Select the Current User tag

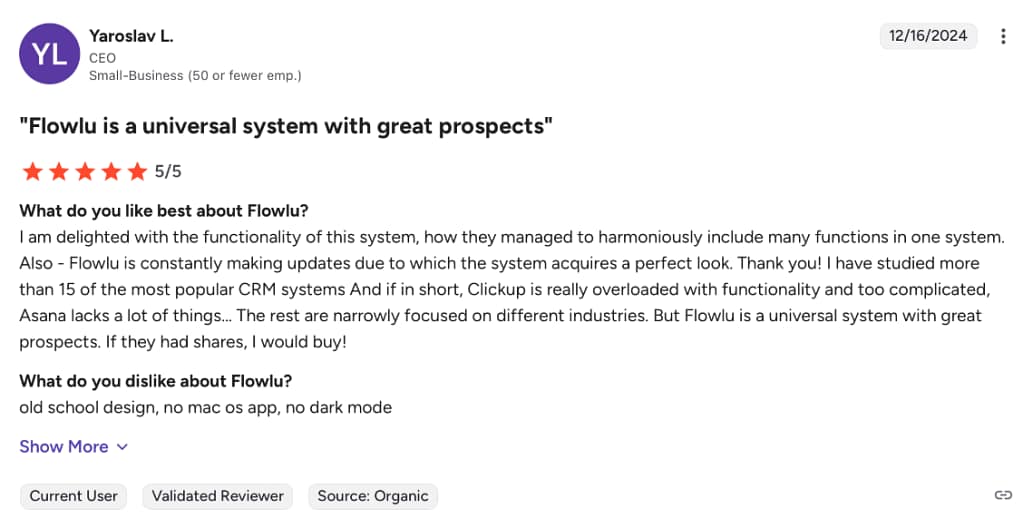(74, 496)
